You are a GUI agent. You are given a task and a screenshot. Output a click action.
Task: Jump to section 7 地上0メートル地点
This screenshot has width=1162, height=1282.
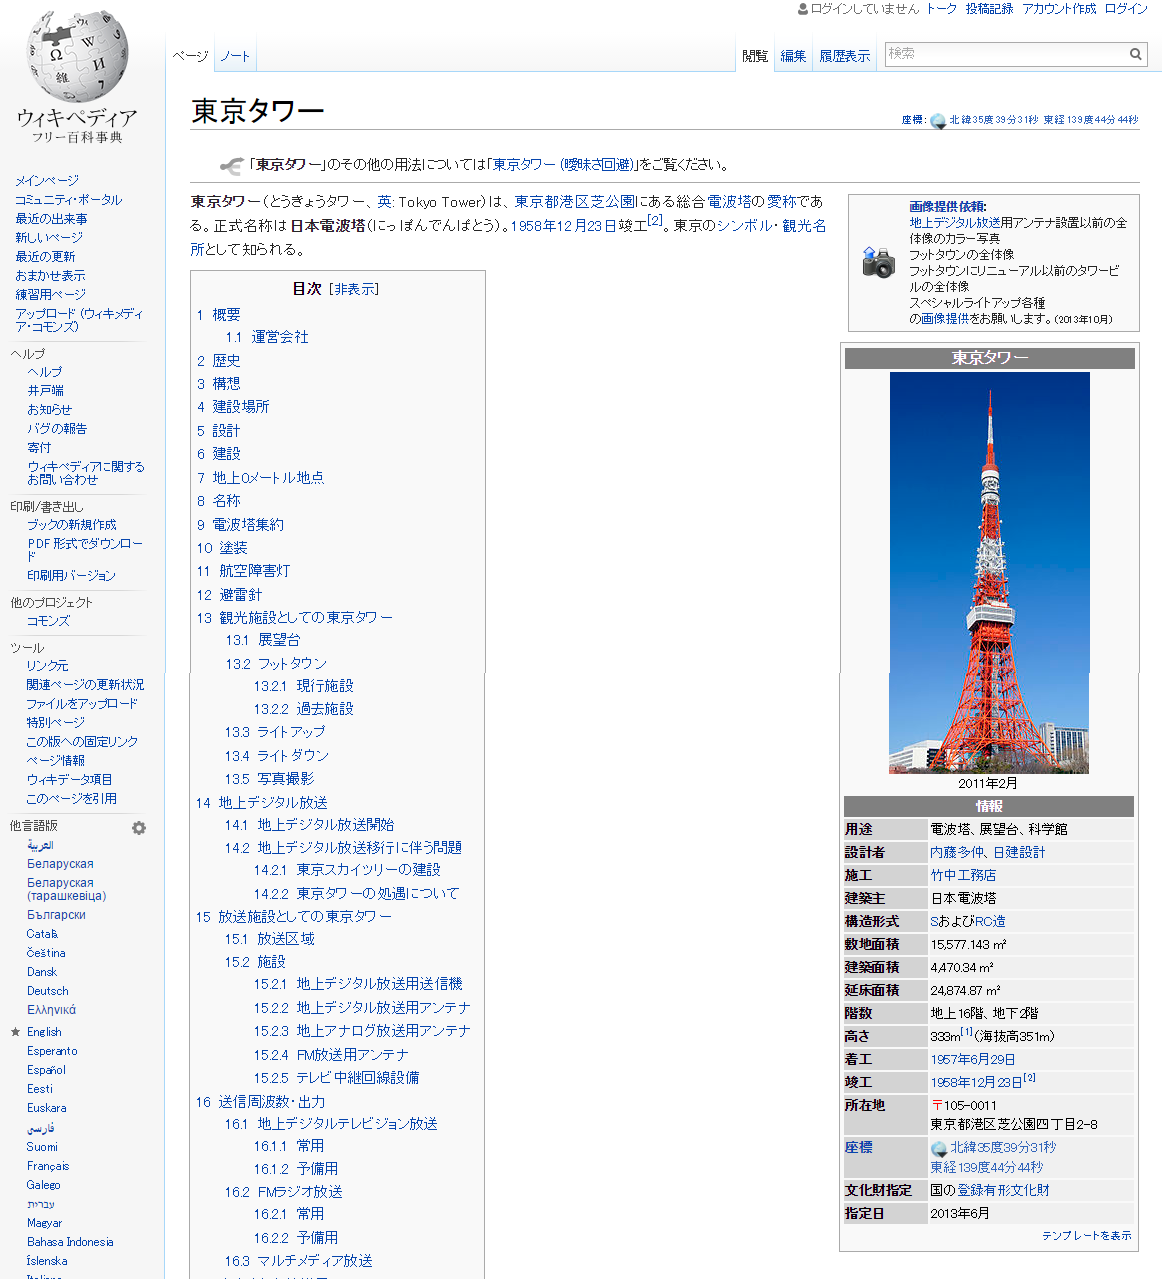tap(261, 478)
